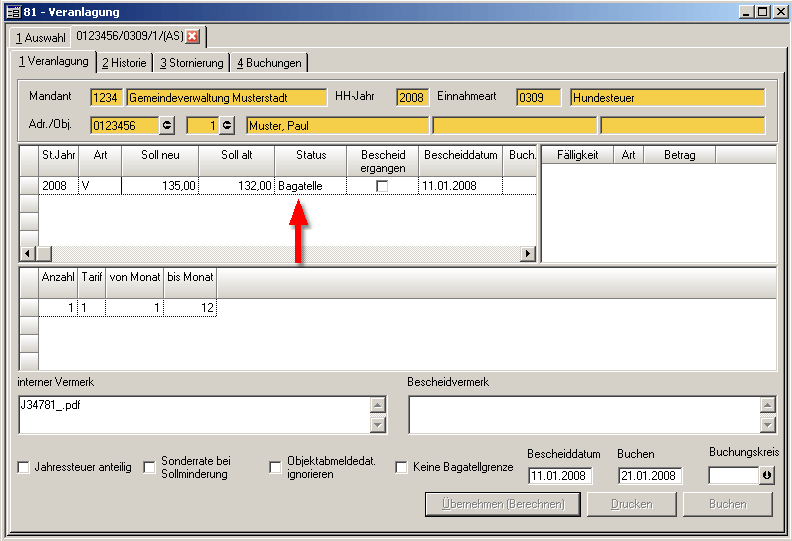This screenshot has height=541, width=792.
Task: Click the window system icon in title bar
Action: tap(12, 12)
